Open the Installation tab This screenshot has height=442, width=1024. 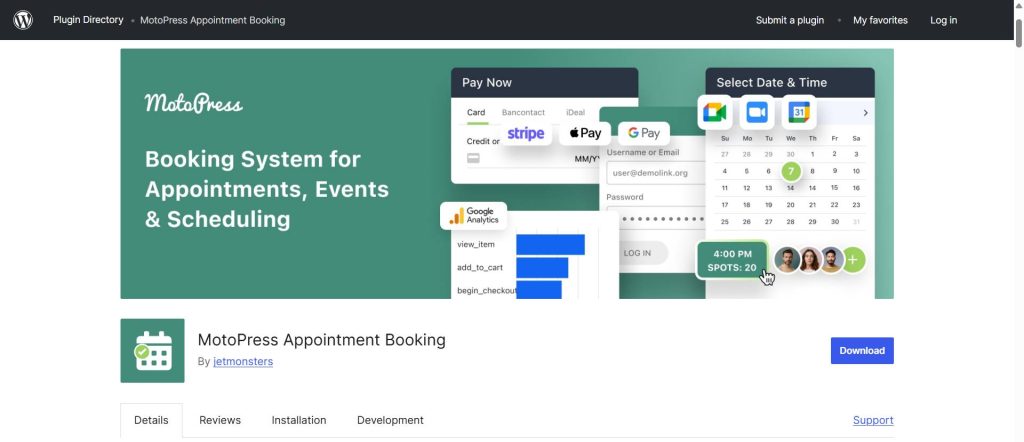coord(299,420)
